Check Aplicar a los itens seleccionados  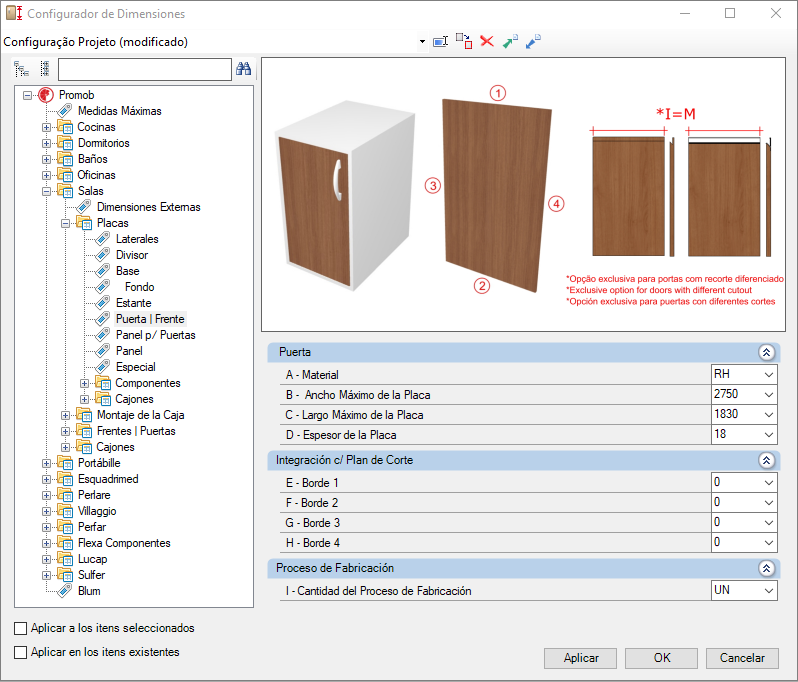(20, 629)
